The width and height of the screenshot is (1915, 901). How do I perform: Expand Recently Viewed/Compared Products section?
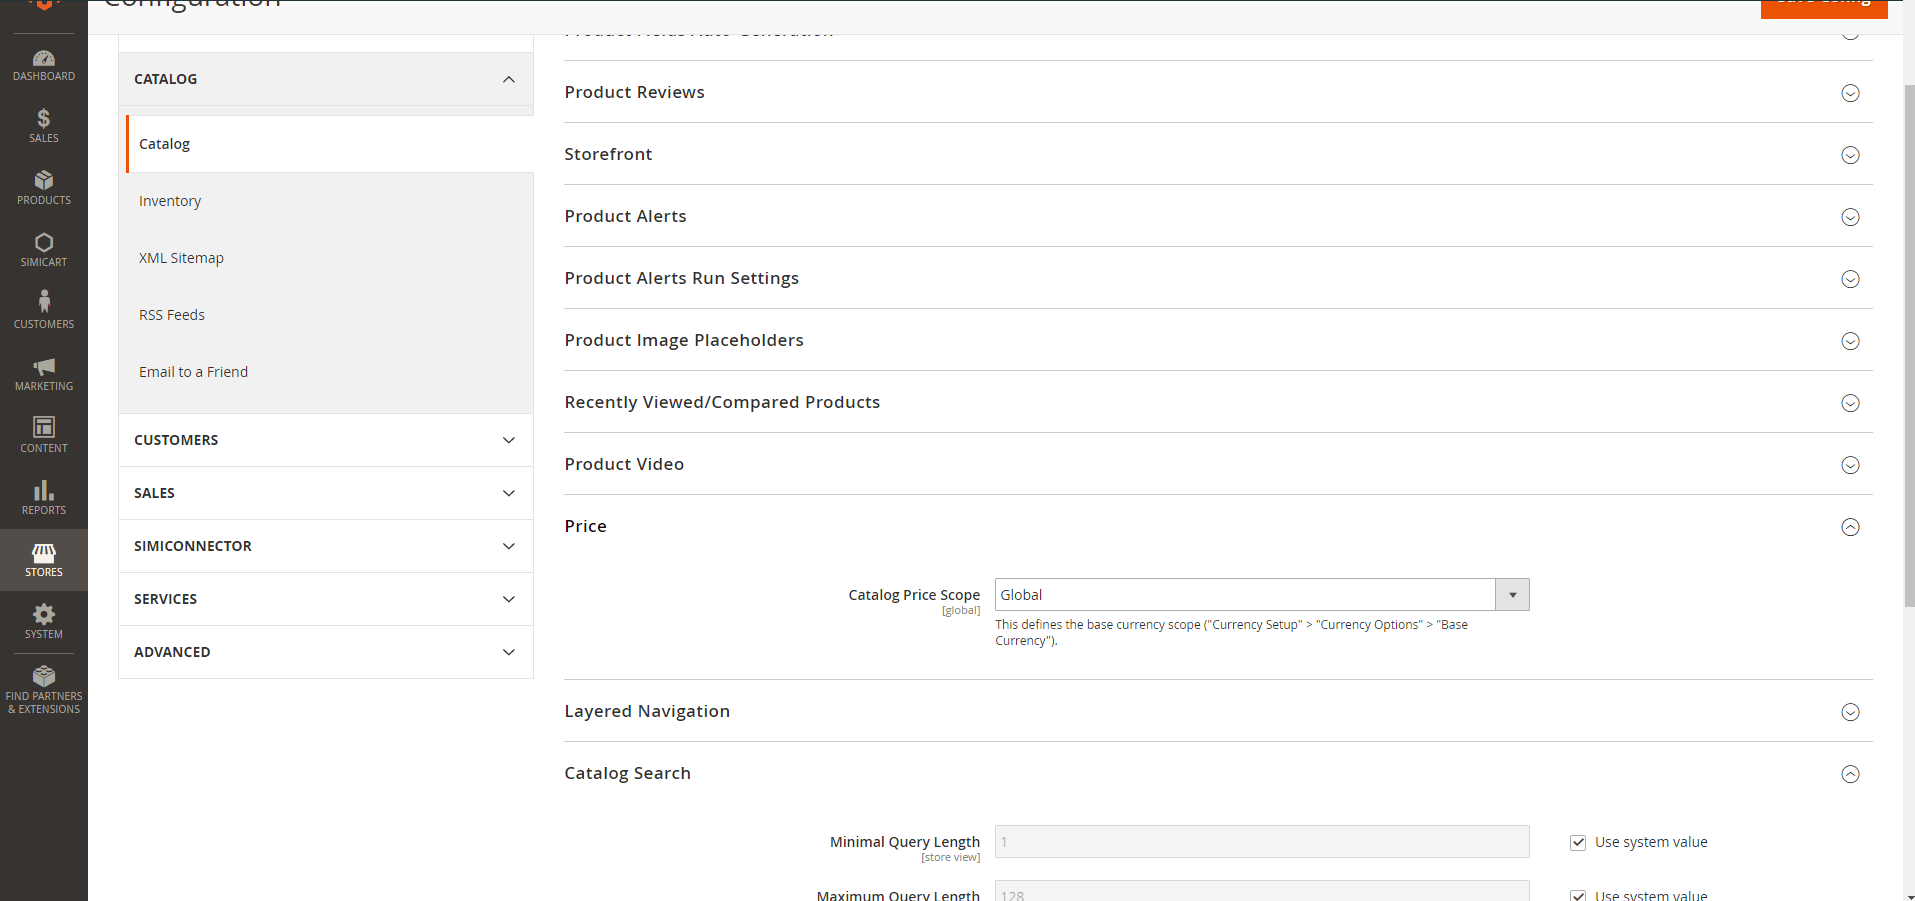(x=1218, y=402)
